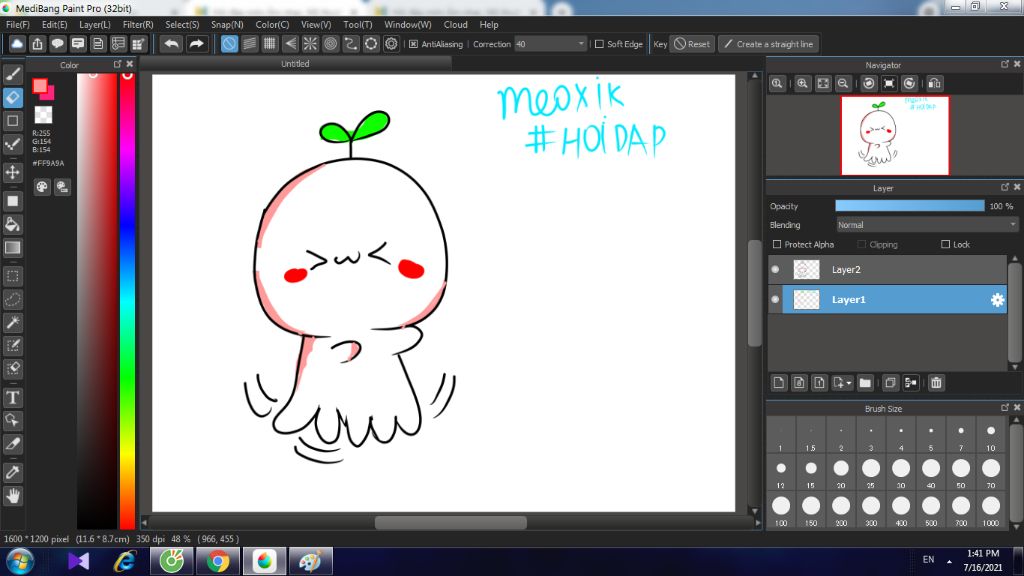Choose the Text tool
This screenshot has width=1024, height=576.
[13, 397]
